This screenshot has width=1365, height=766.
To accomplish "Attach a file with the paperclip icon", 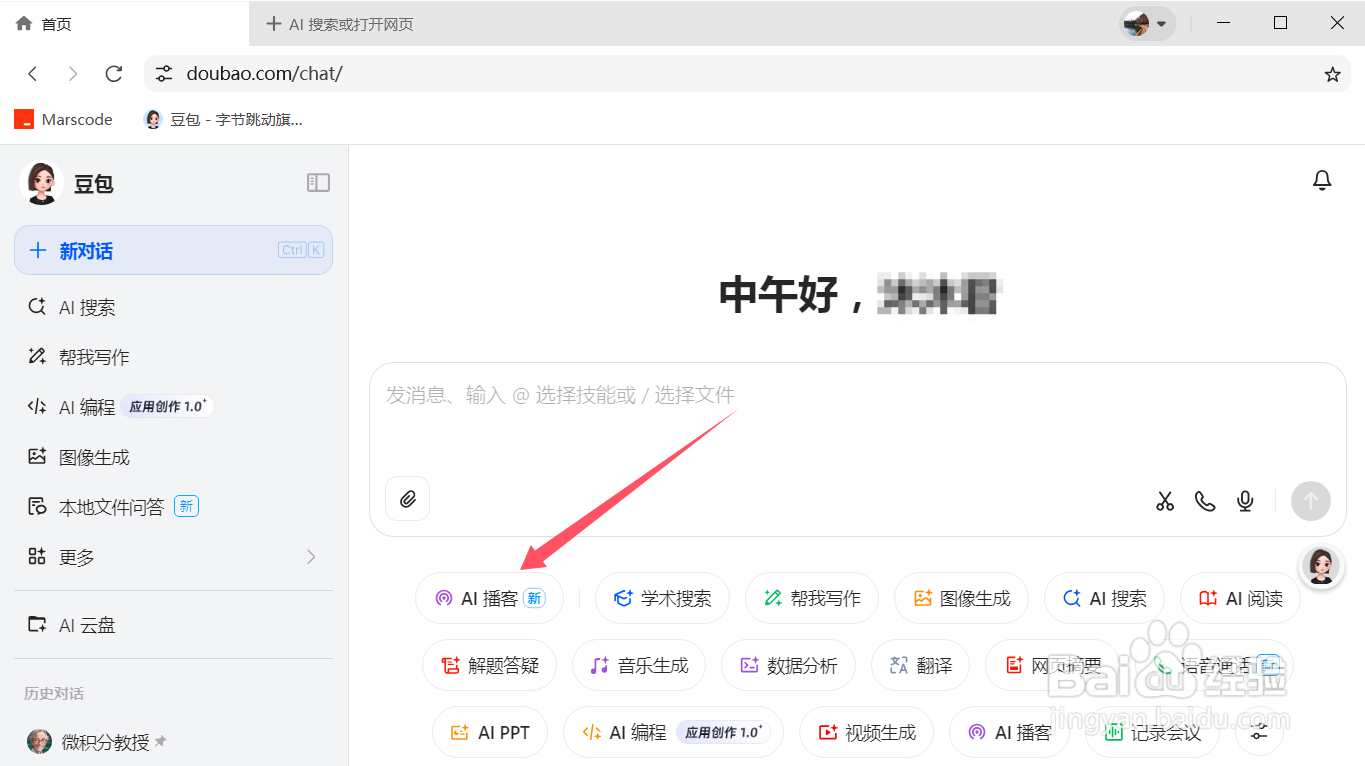I will pos(408,499).
